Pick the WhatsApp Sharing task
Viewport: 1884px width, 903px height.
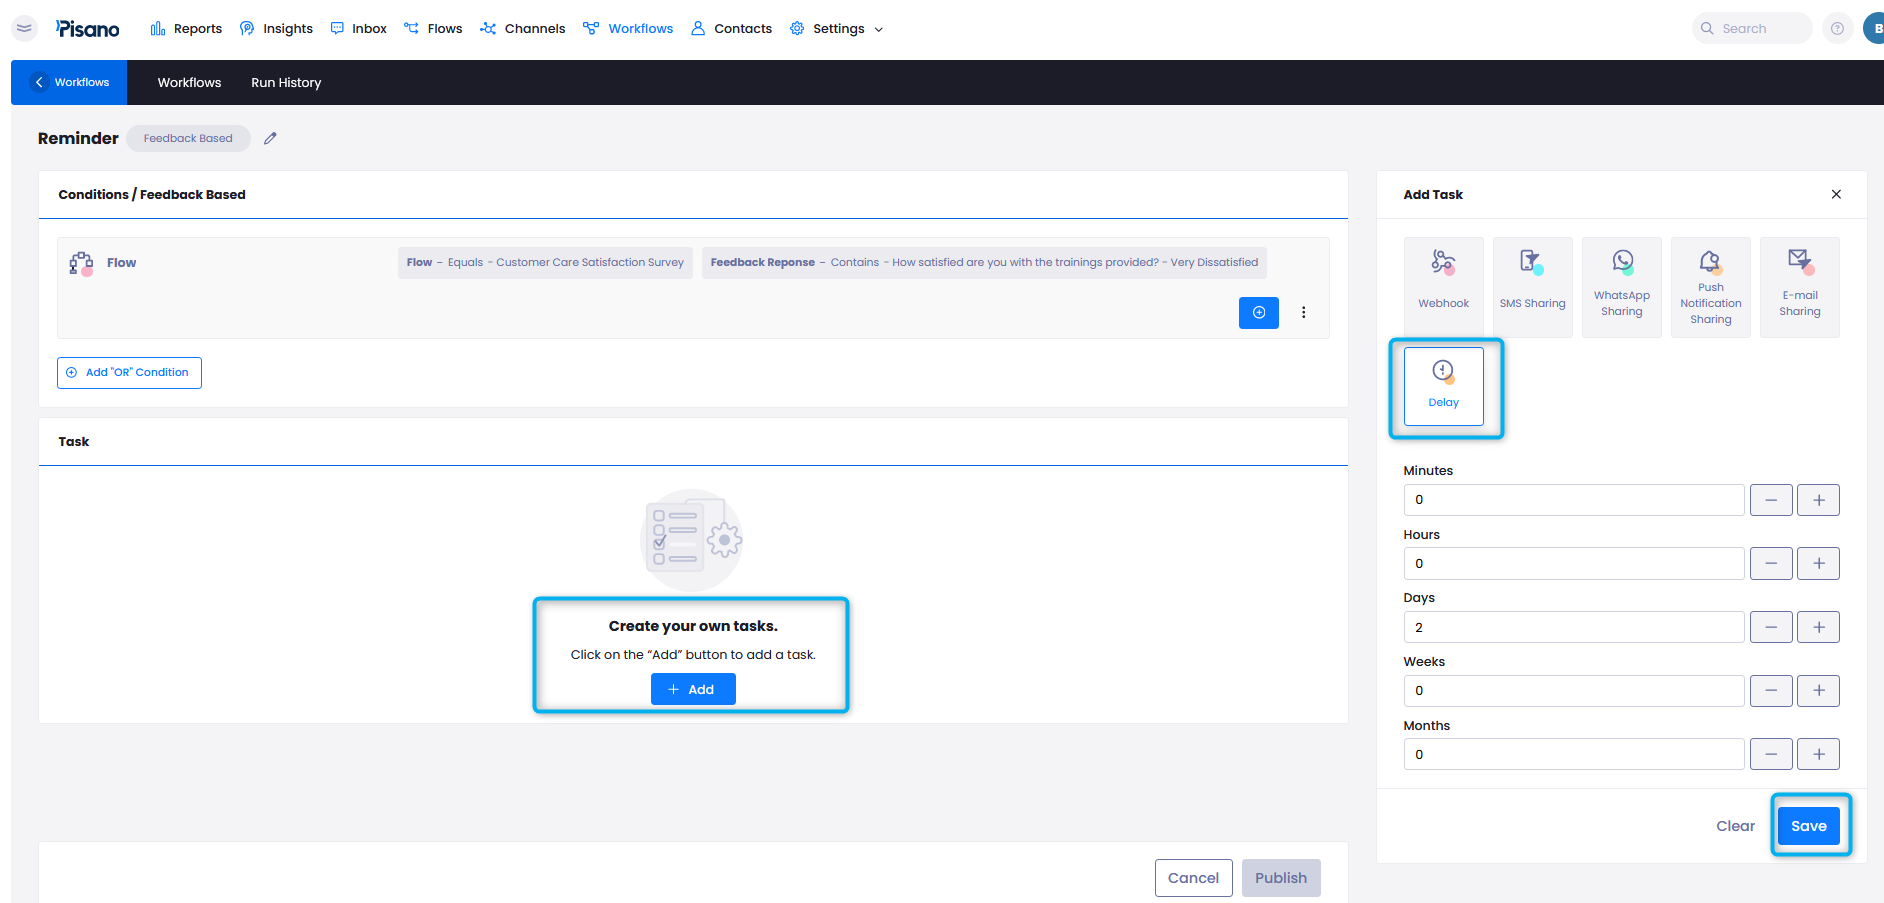tap(1621, 286)
